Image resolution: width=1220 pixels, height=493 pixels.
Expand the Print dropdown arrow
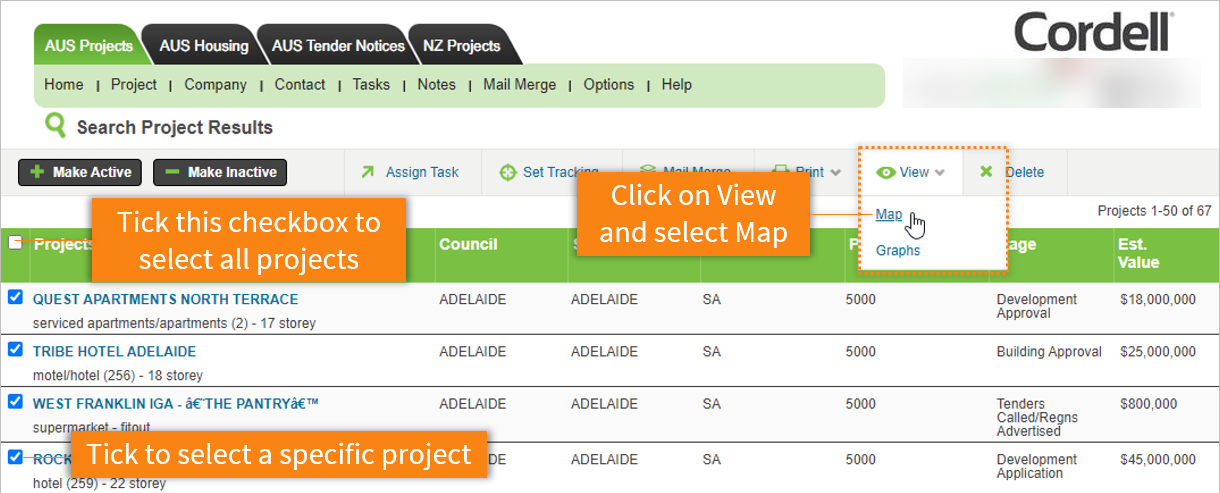click(x=835, y=173)
